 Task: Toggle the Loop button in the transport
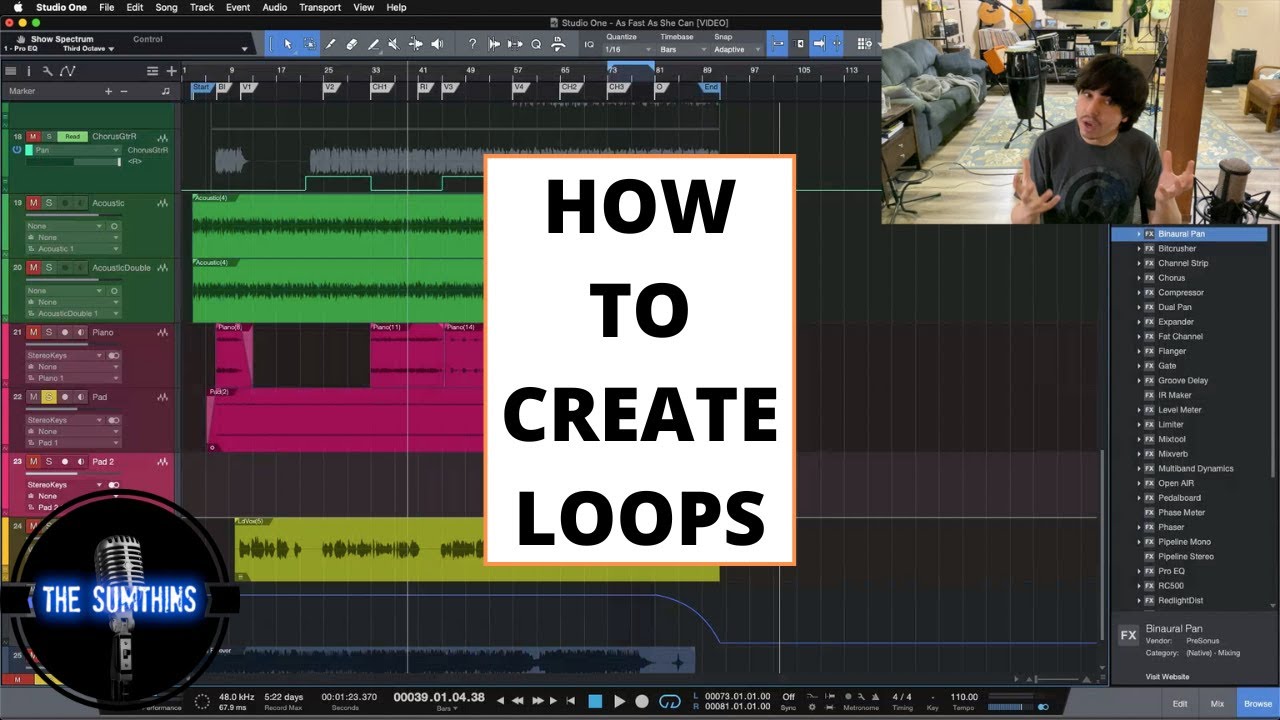coord(670,701)
